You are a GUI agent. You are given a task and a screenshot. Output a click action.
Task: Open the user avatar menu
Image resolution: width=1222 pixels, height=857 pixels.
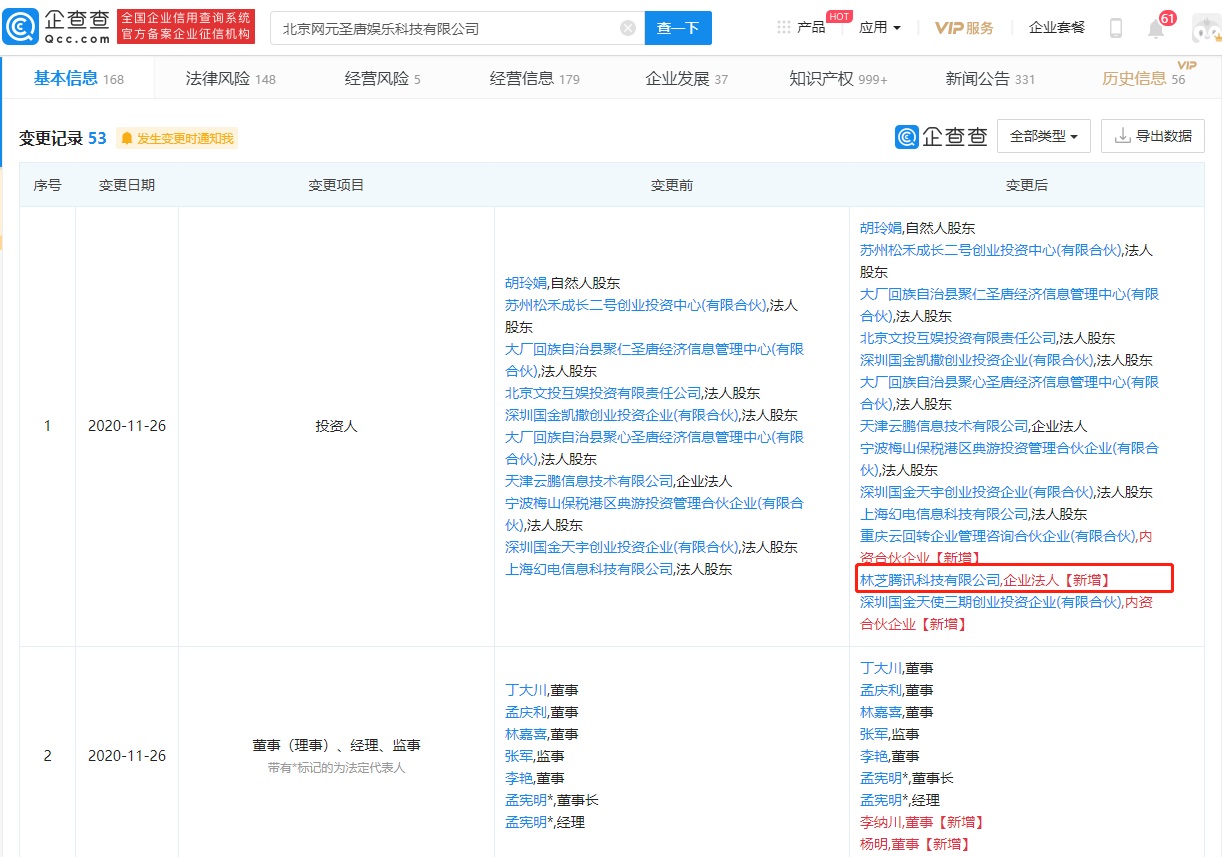click(1203, 27)
